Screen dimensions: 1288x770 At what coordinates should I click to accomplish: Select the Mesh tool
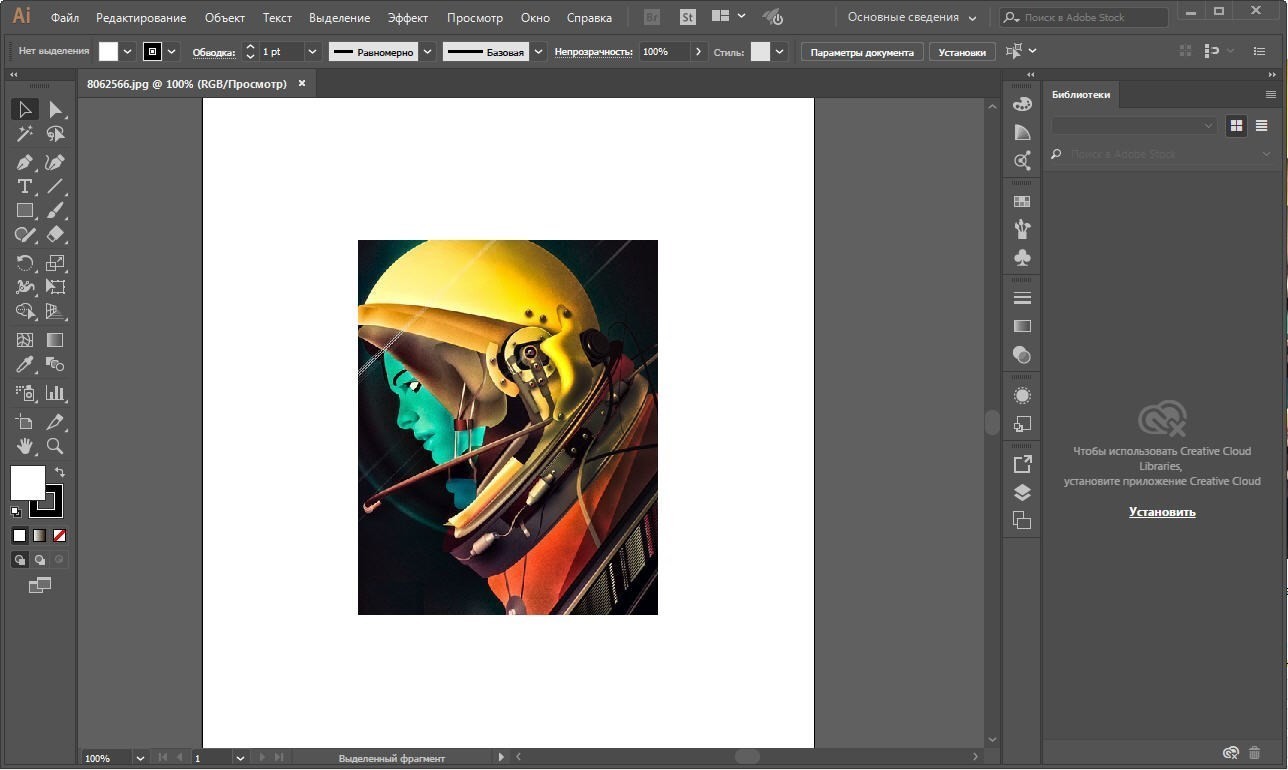point(25,341)
